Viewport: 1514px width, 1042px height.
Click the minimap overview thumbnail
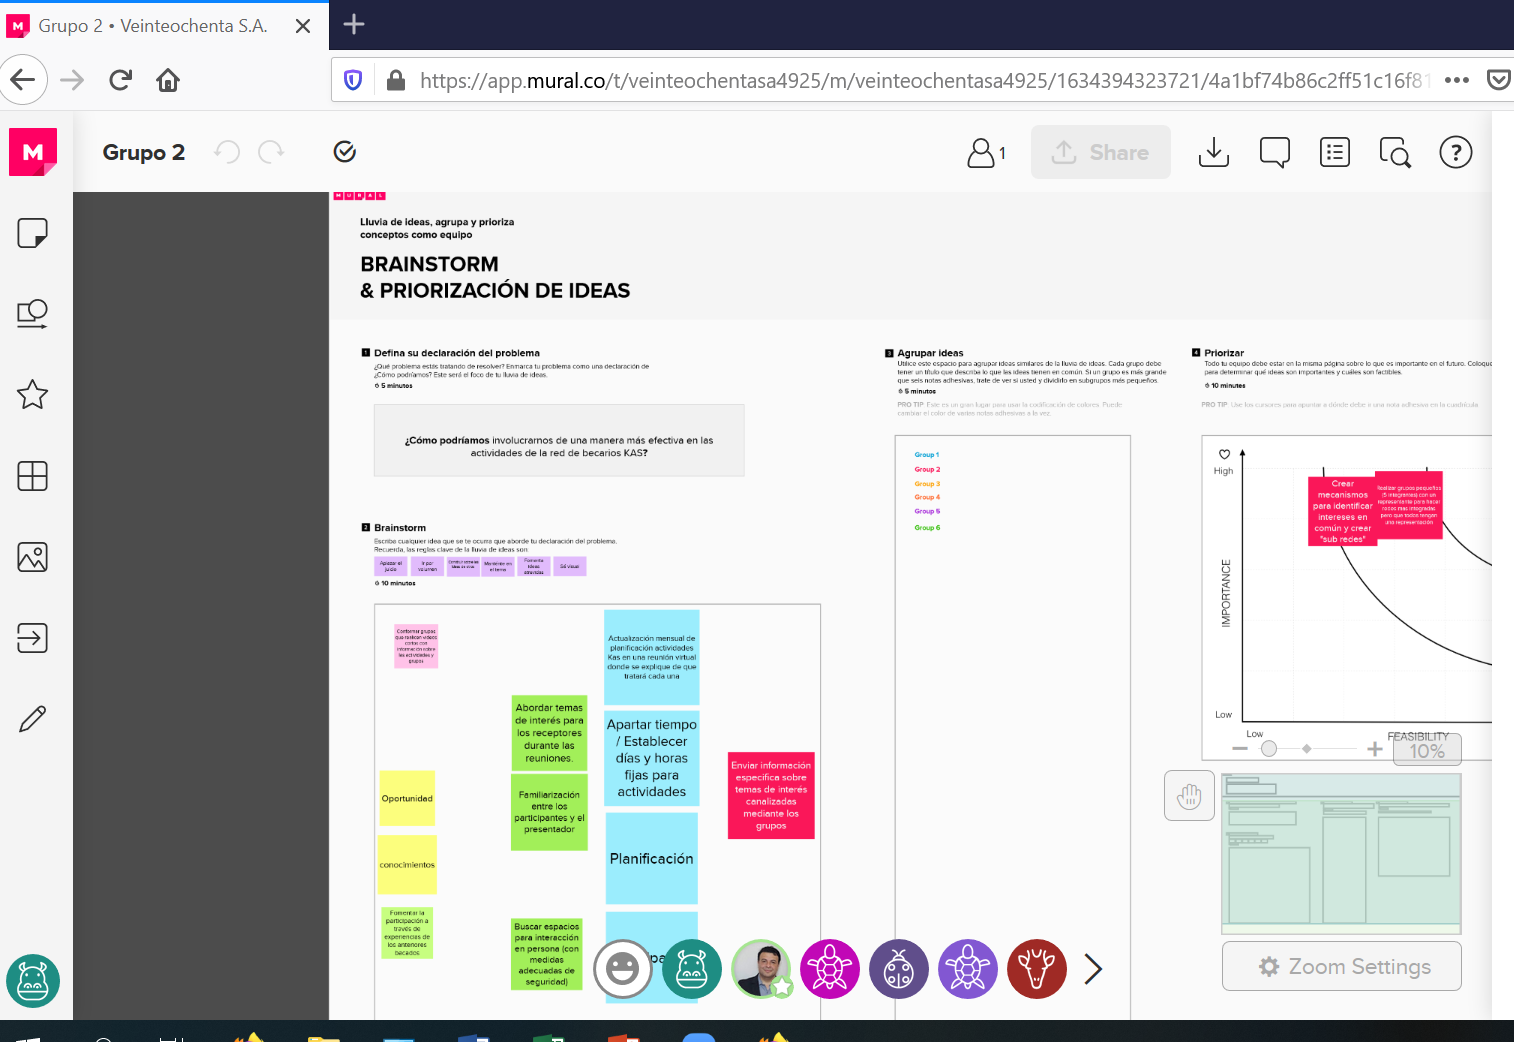[x=1342, y=854]
